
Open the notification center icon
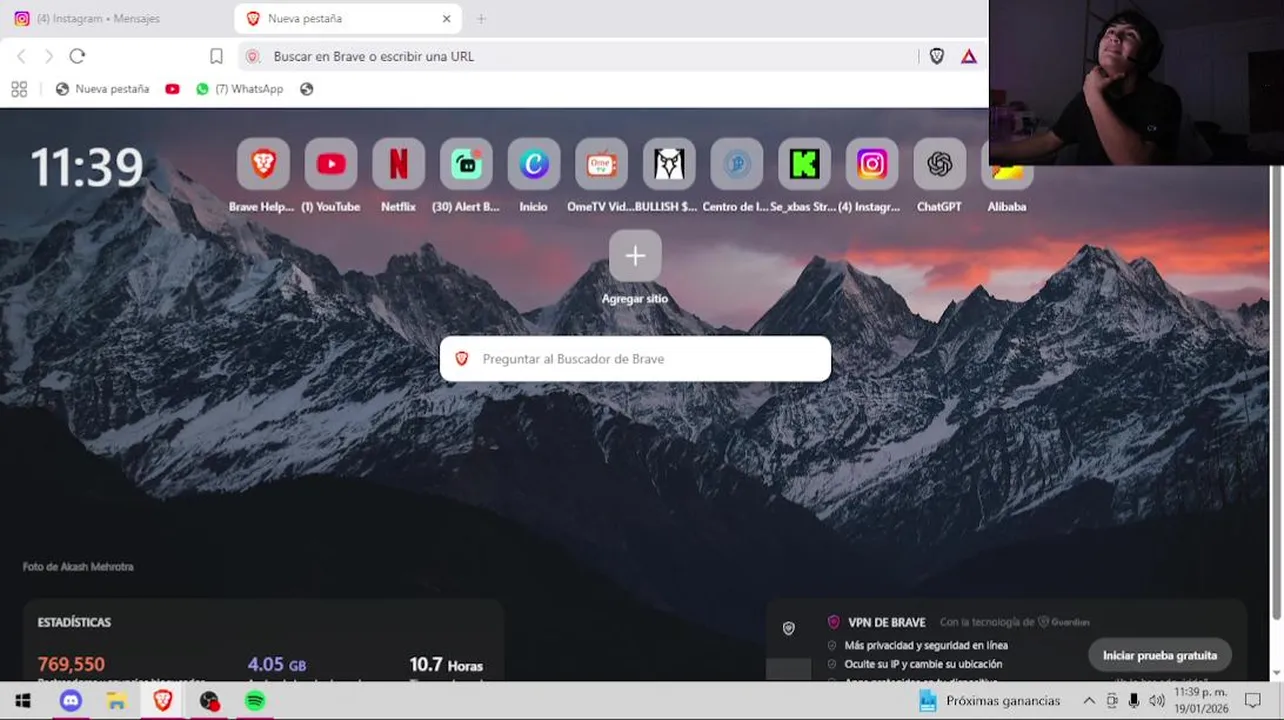coord(1253,701)
